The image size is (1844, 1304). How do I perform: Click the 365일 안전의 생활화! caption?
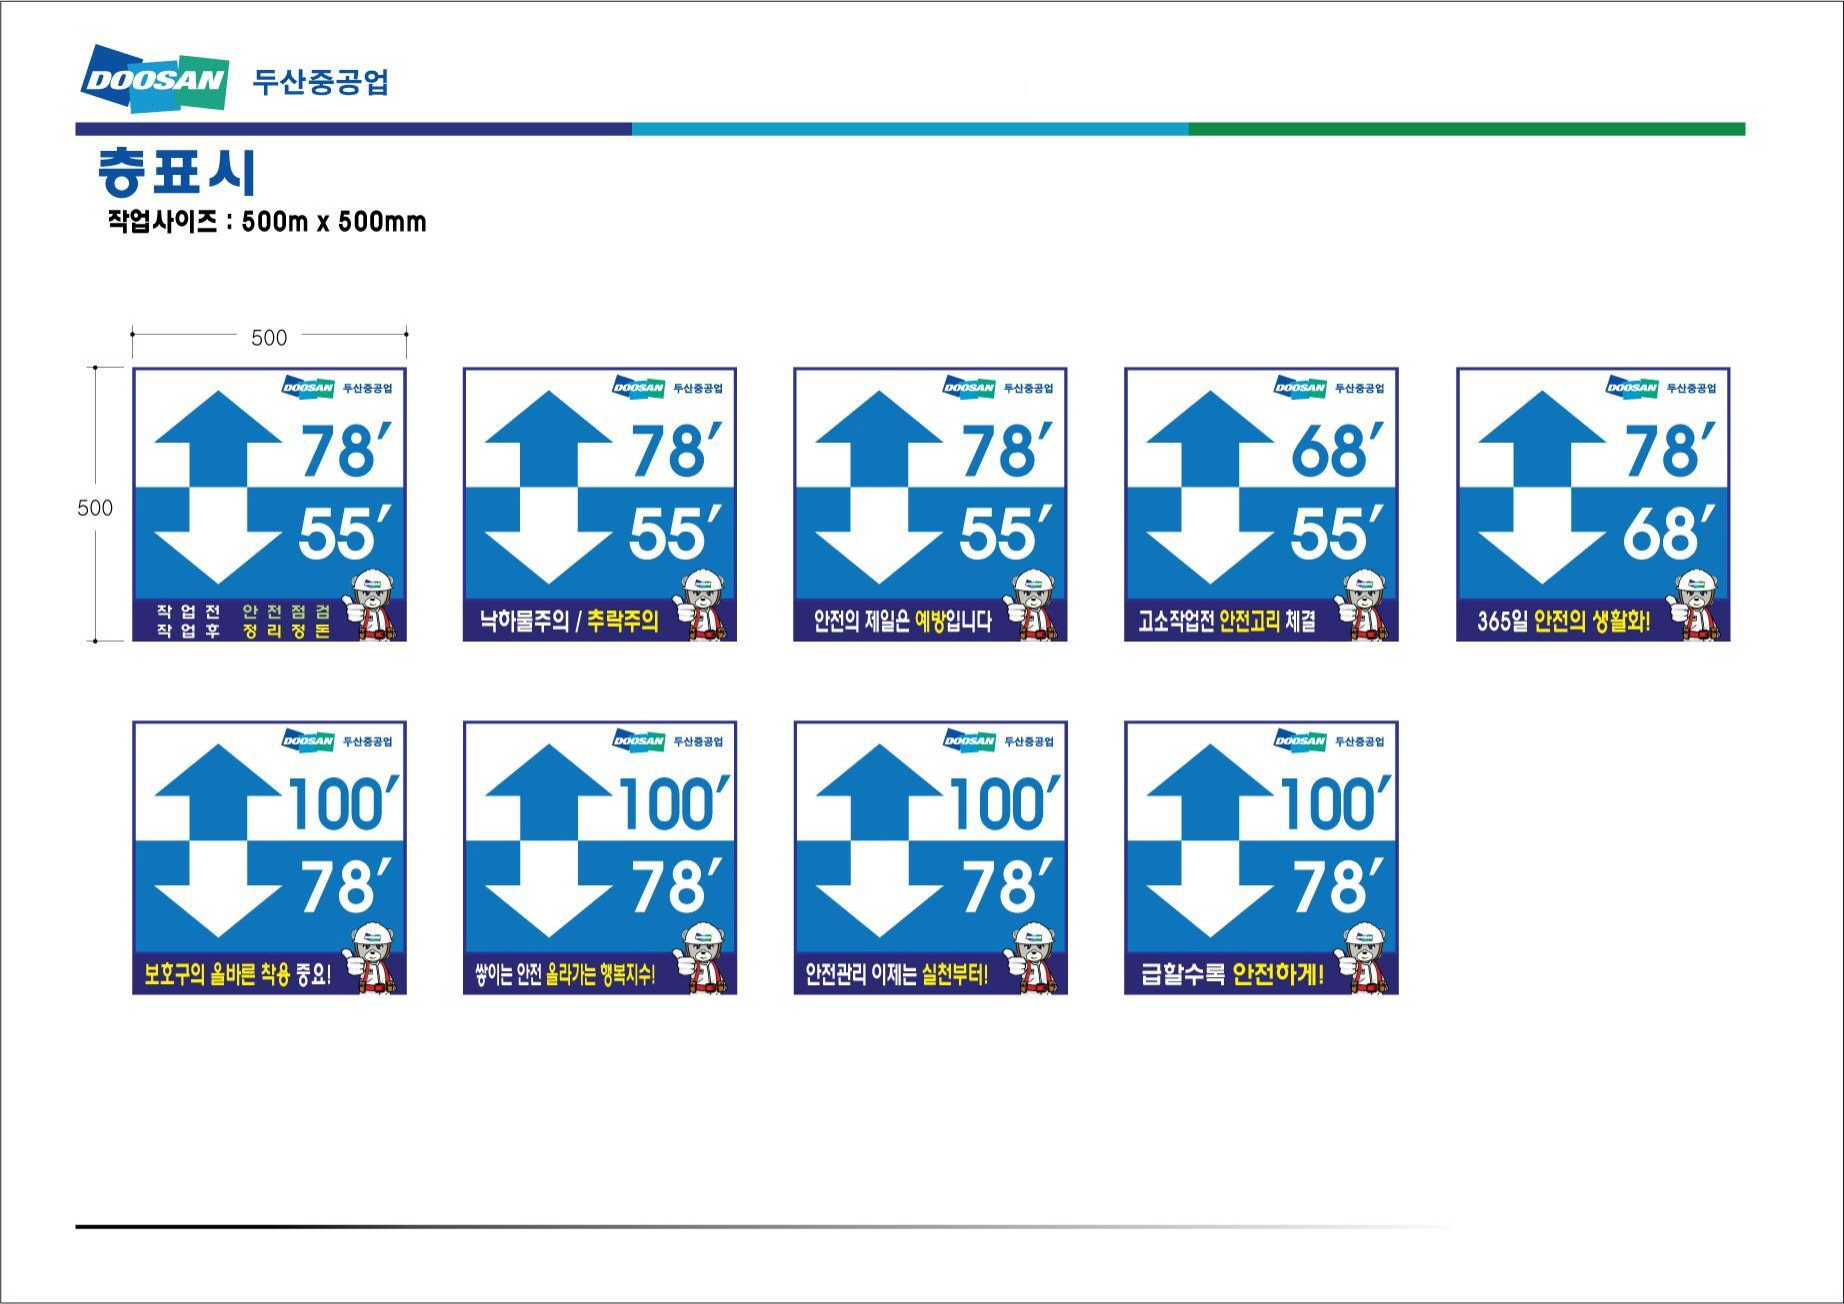1563,621
